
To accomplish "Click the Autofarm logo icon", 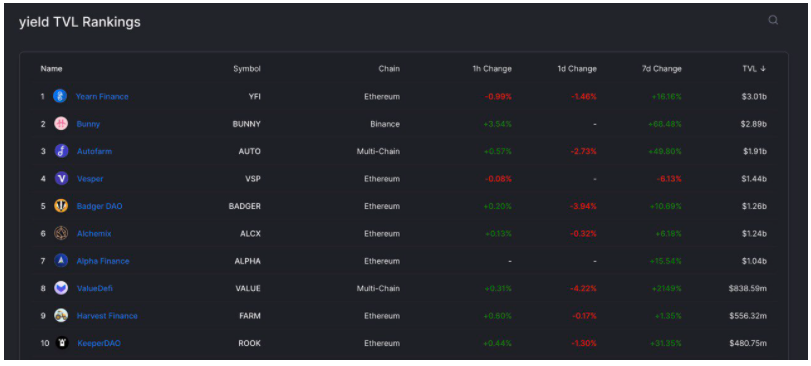I will 61,151.
